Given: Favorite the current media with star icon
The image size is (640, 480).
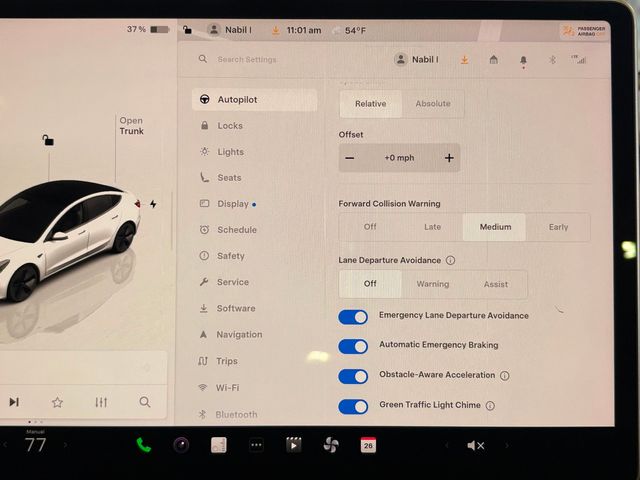Looking at the screenshot, I should pyautogui.click(x=58, y=402).
